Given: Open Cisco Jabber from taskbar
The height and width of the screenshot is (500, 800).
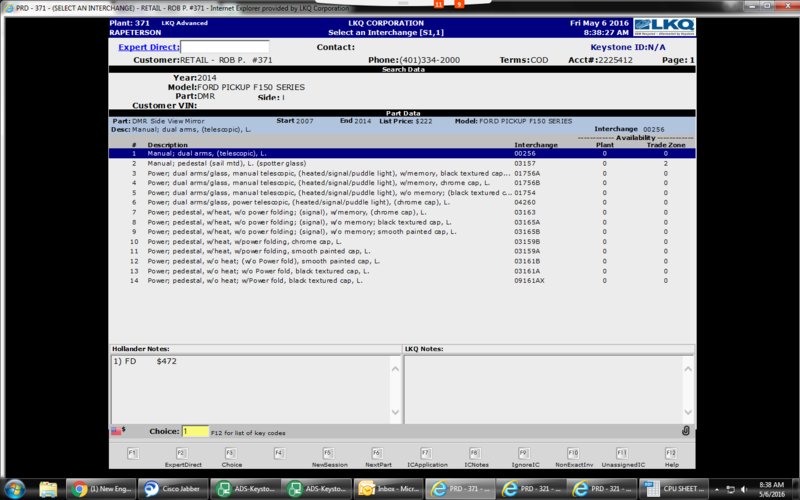Looking at the screenshot, I should click(172, 489).
